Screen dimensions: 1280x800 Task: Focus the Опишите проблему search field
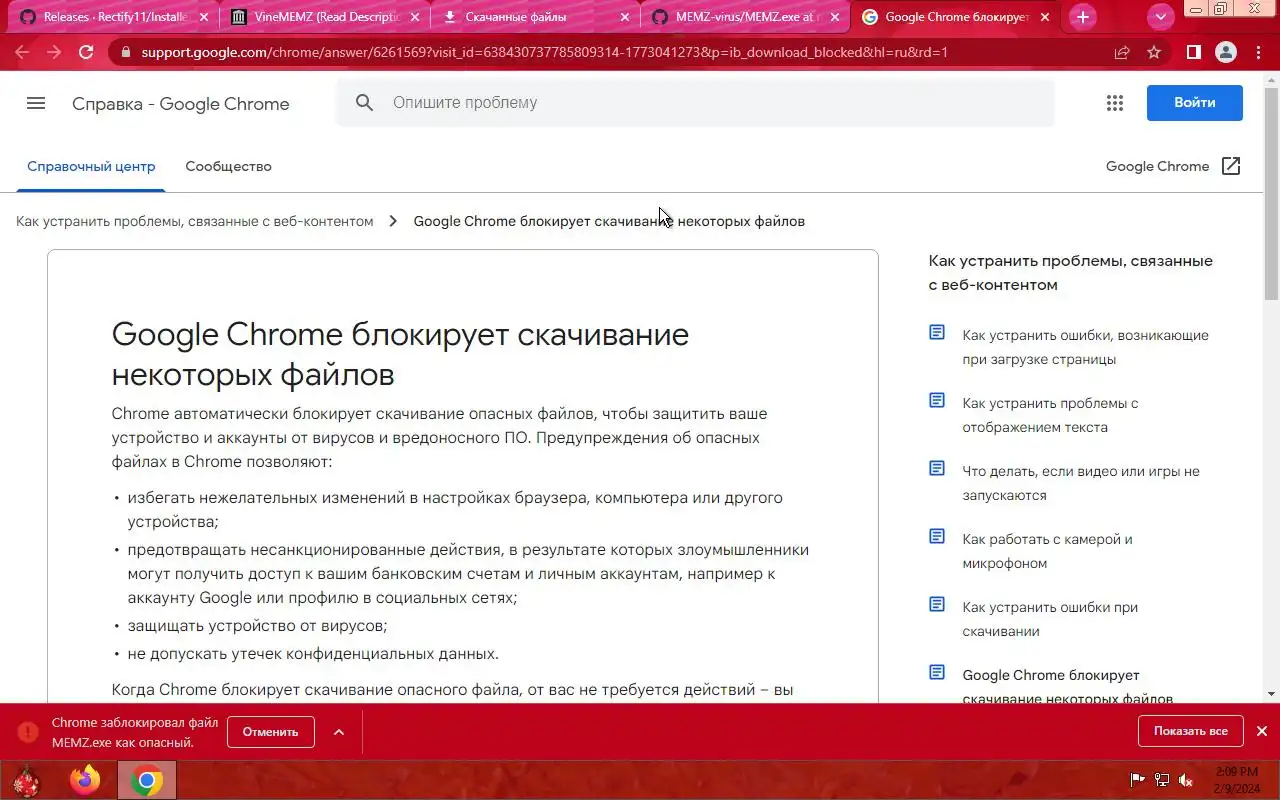[x=695, y=103]
